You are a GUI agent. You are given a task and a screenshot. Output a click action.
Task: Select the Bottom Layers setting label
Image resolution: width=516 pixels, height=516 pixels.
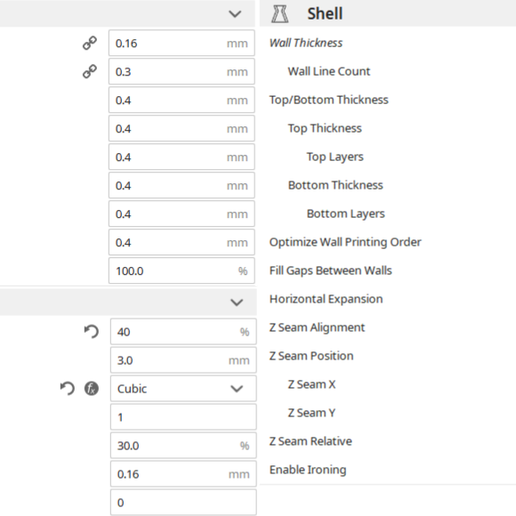click(x=346, y=214)
